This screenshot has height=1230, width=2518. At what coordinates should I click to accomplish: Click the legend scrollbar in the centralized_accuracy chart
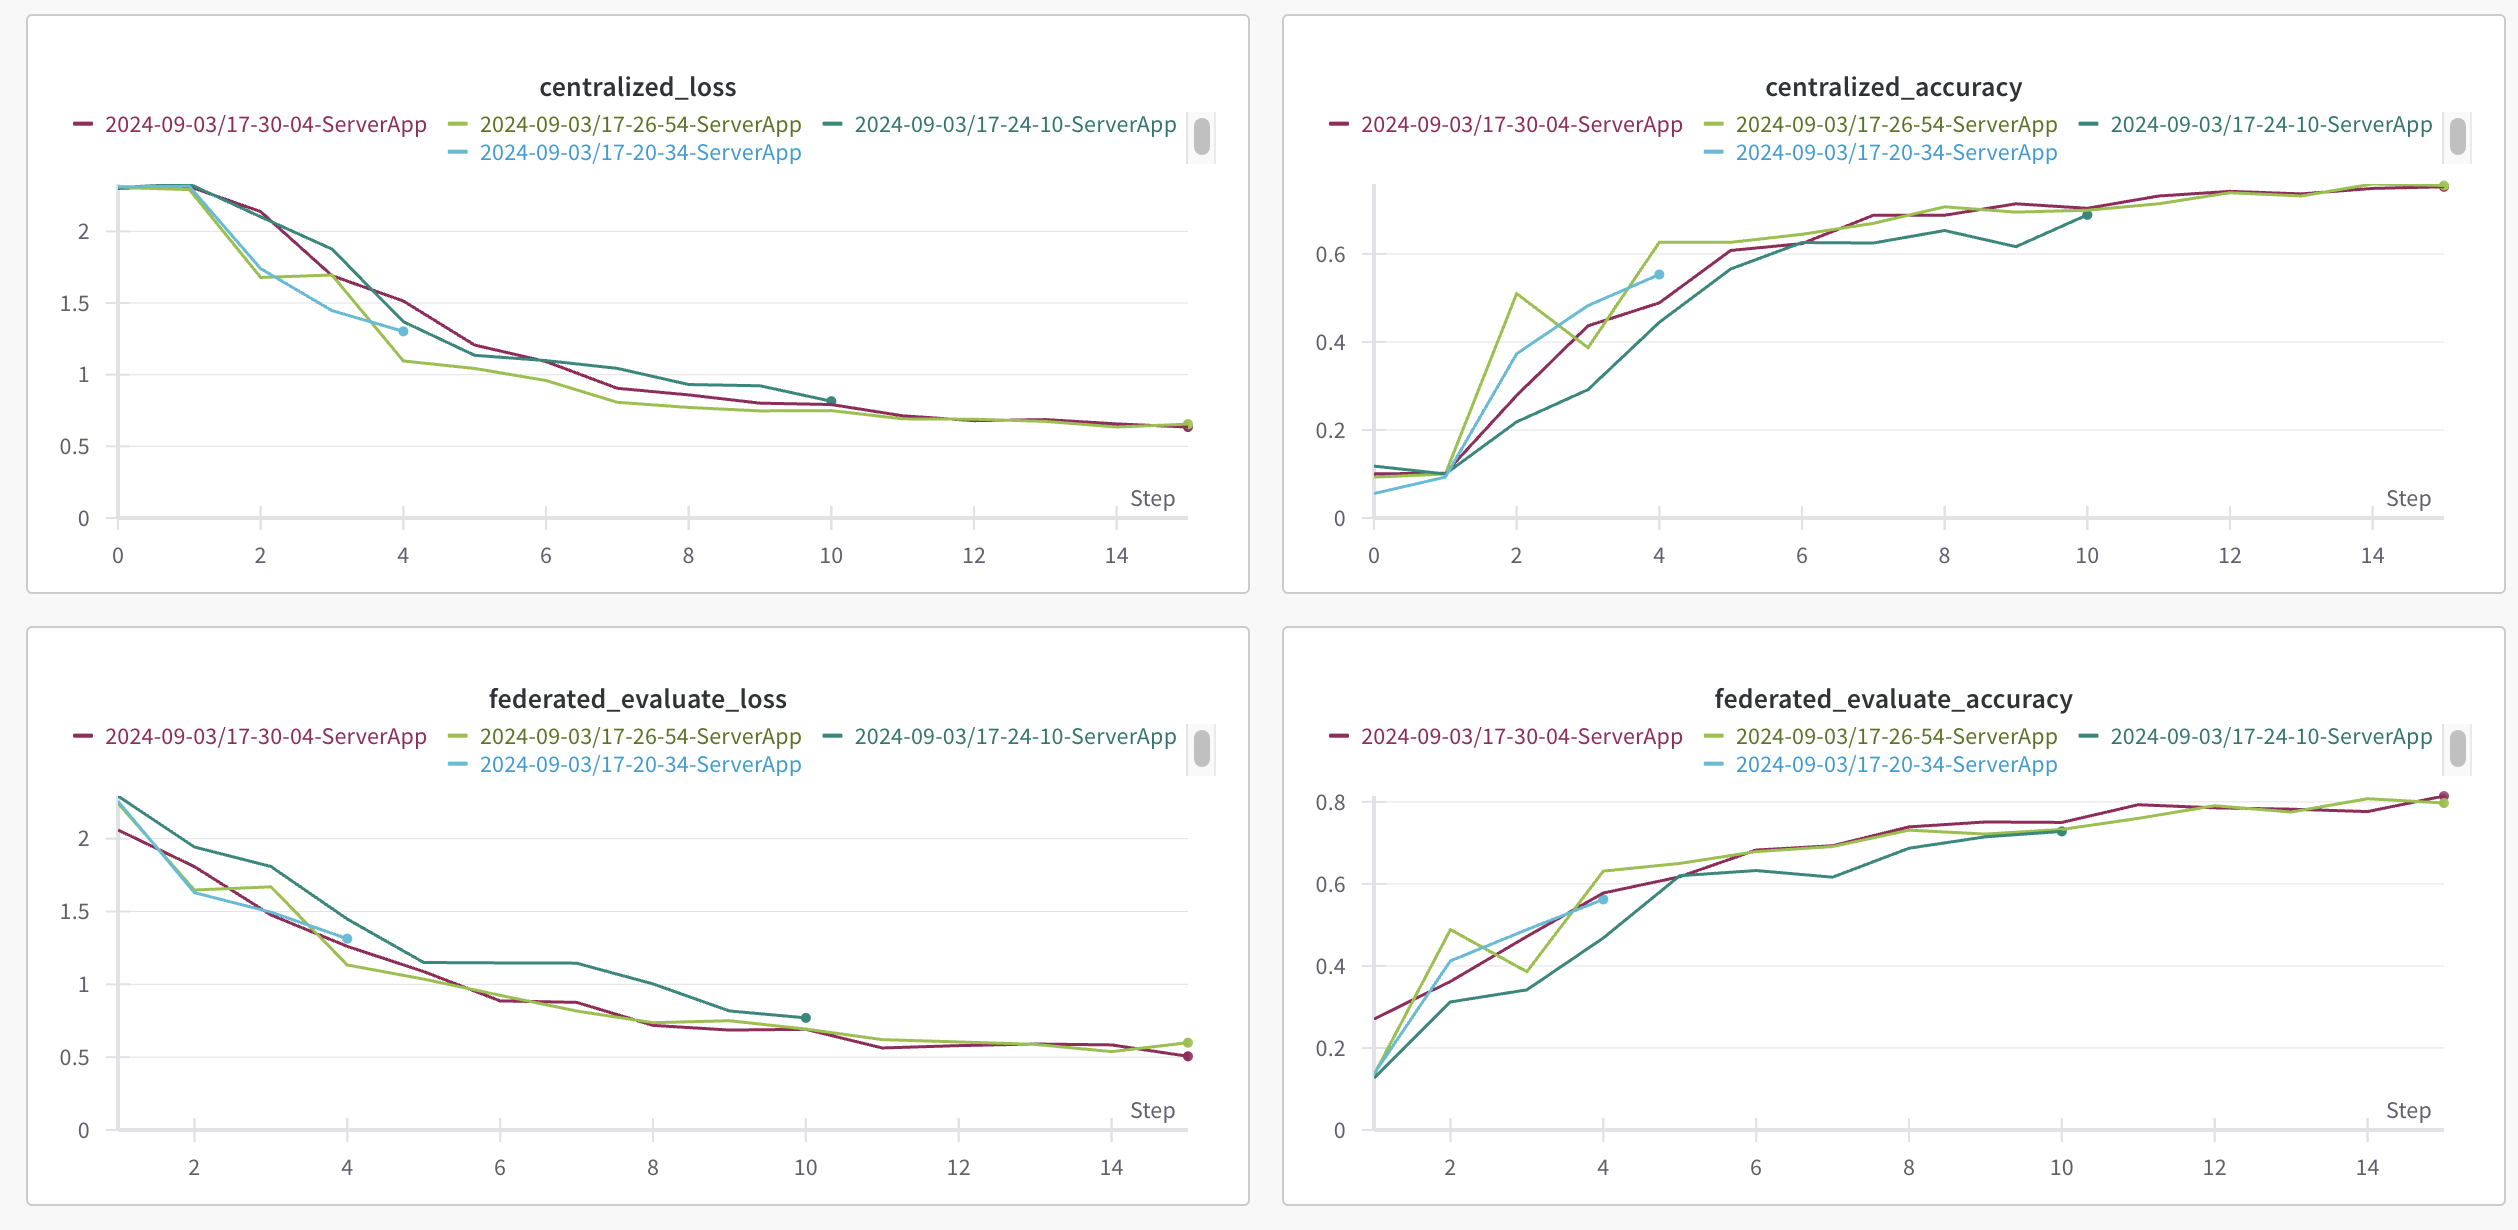coord(2458,137)
